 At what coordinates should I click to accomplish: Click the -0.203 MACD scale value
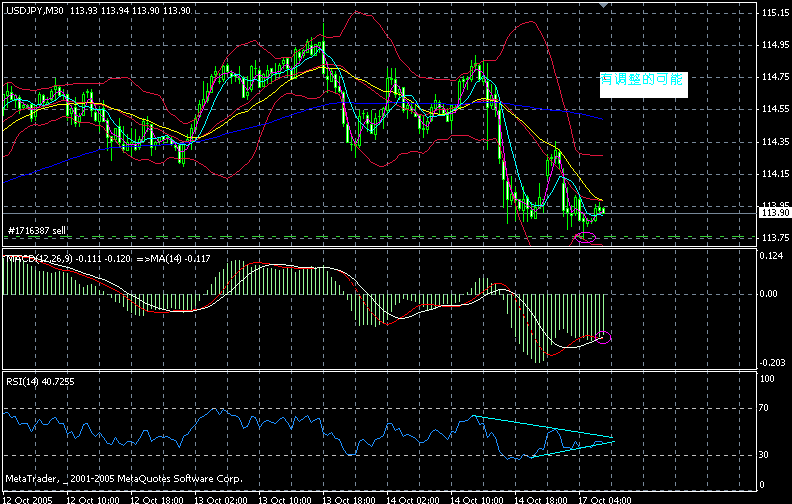pos(773,363)
